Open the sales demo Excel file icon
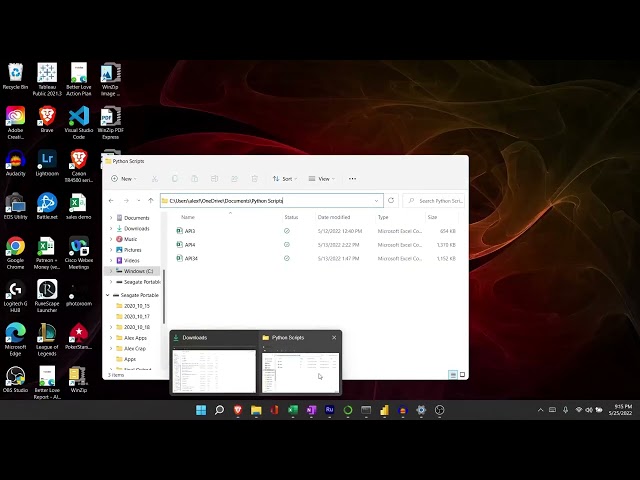This screenshot has height=480, width=640. [78, 207]
